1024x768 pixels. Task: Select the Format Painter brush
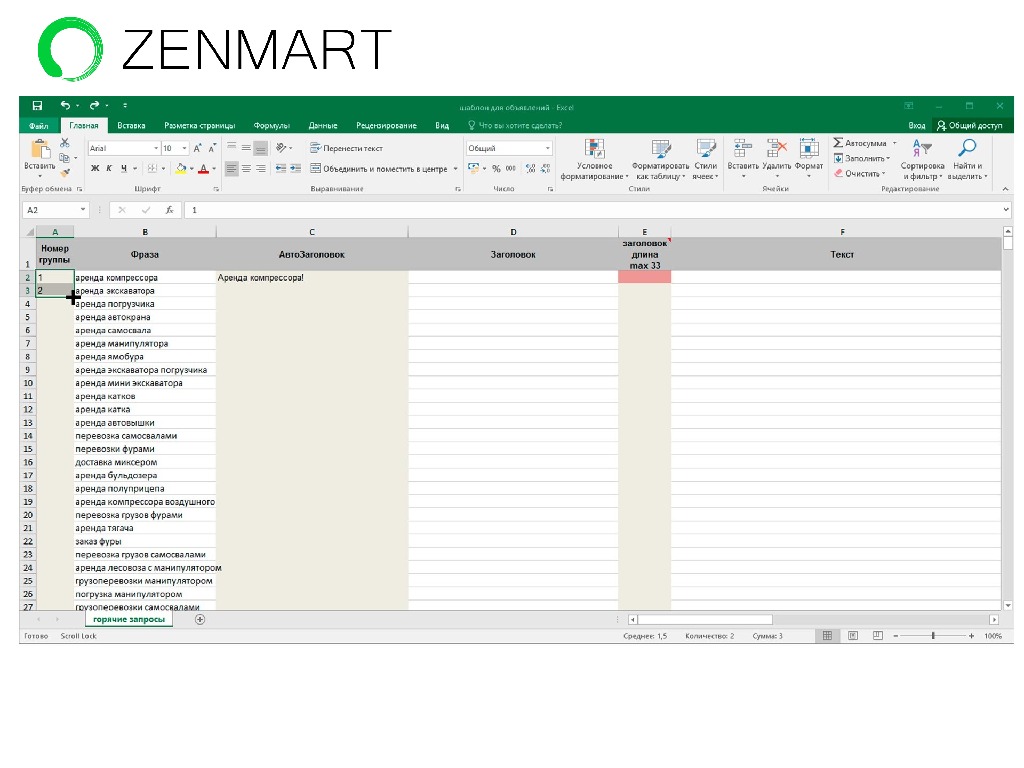[x=65, y=173]
